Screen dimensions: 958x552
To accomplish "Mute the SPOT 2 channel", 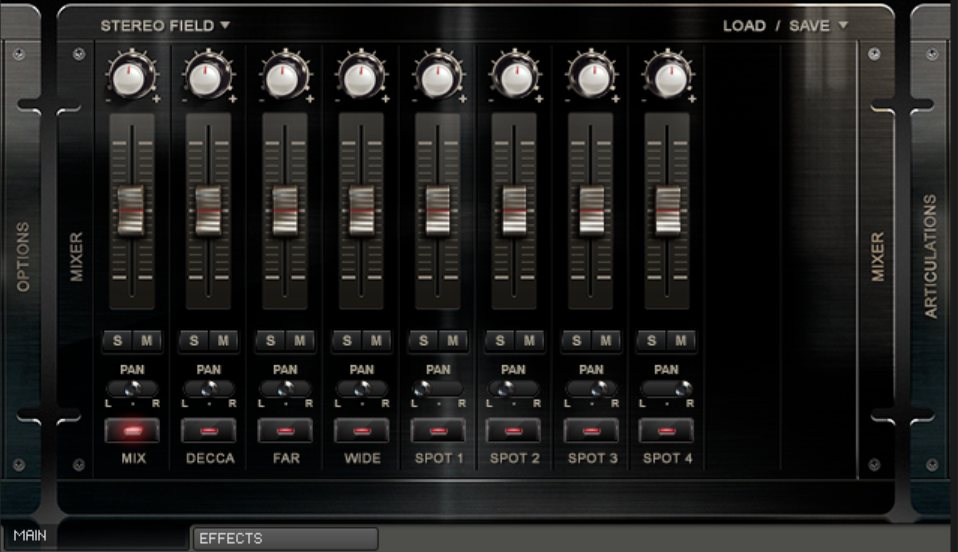I will pyautogui.click(x=529, y=341).
